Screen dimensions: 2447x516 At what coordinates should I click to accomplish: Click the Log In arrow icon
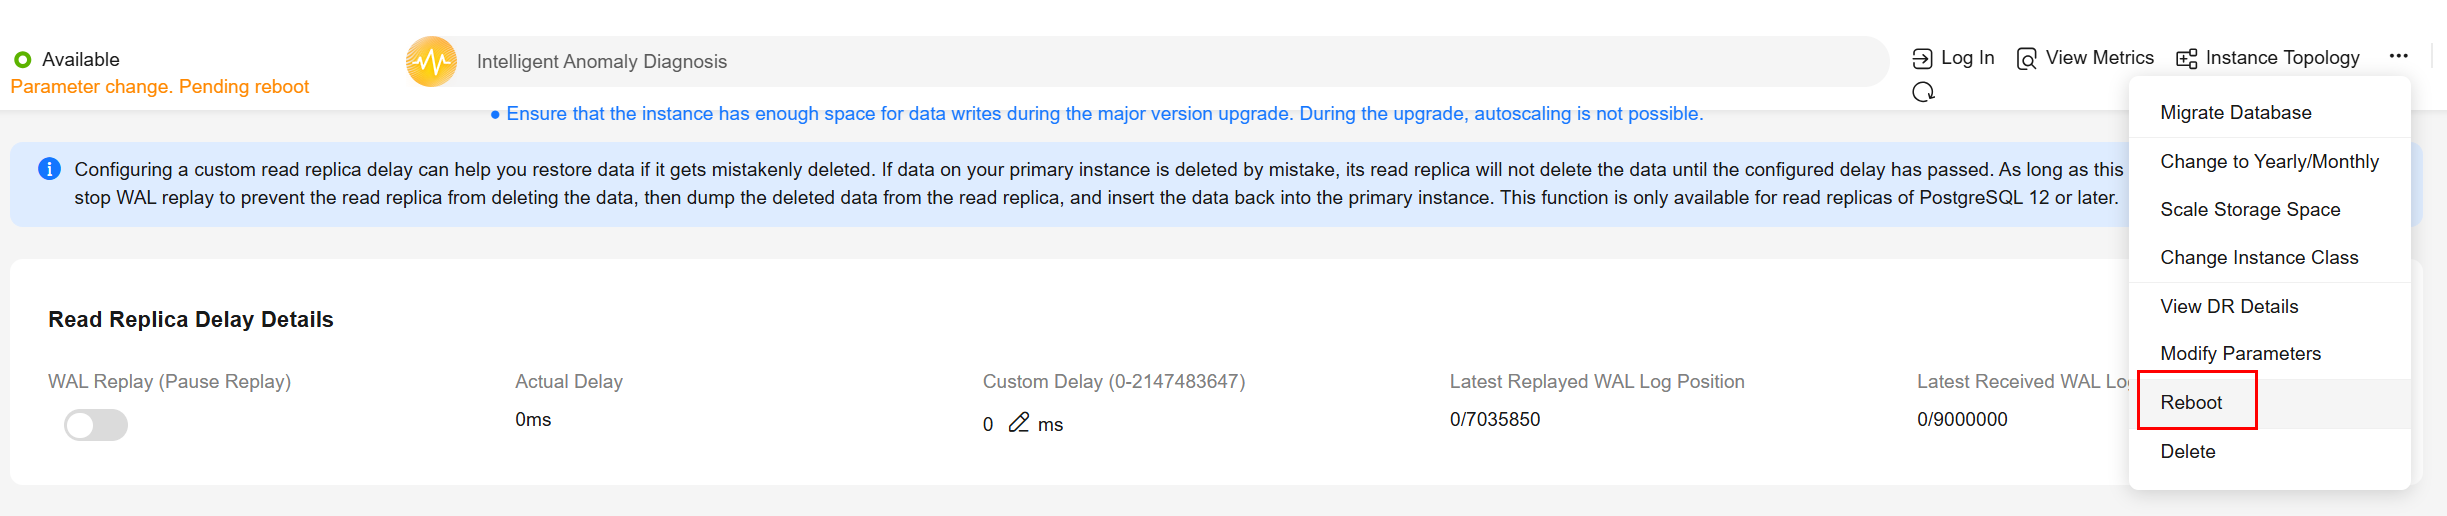[1922, 59]
